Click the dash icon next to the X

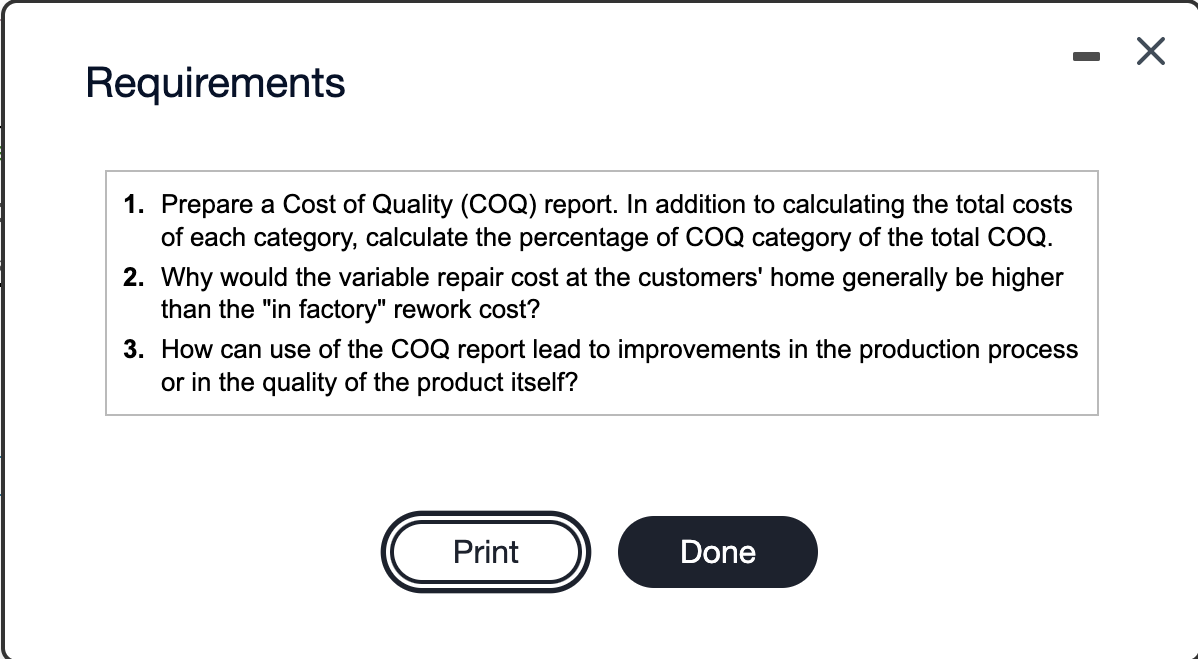click(x=1086, y=56)
